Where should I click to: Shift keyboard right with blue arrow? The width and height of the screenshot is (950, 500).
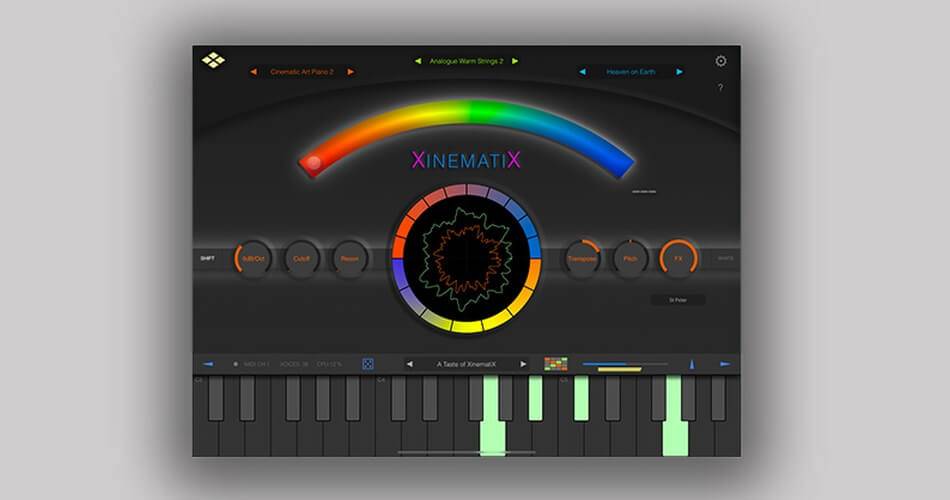click(x=725, y=364)
